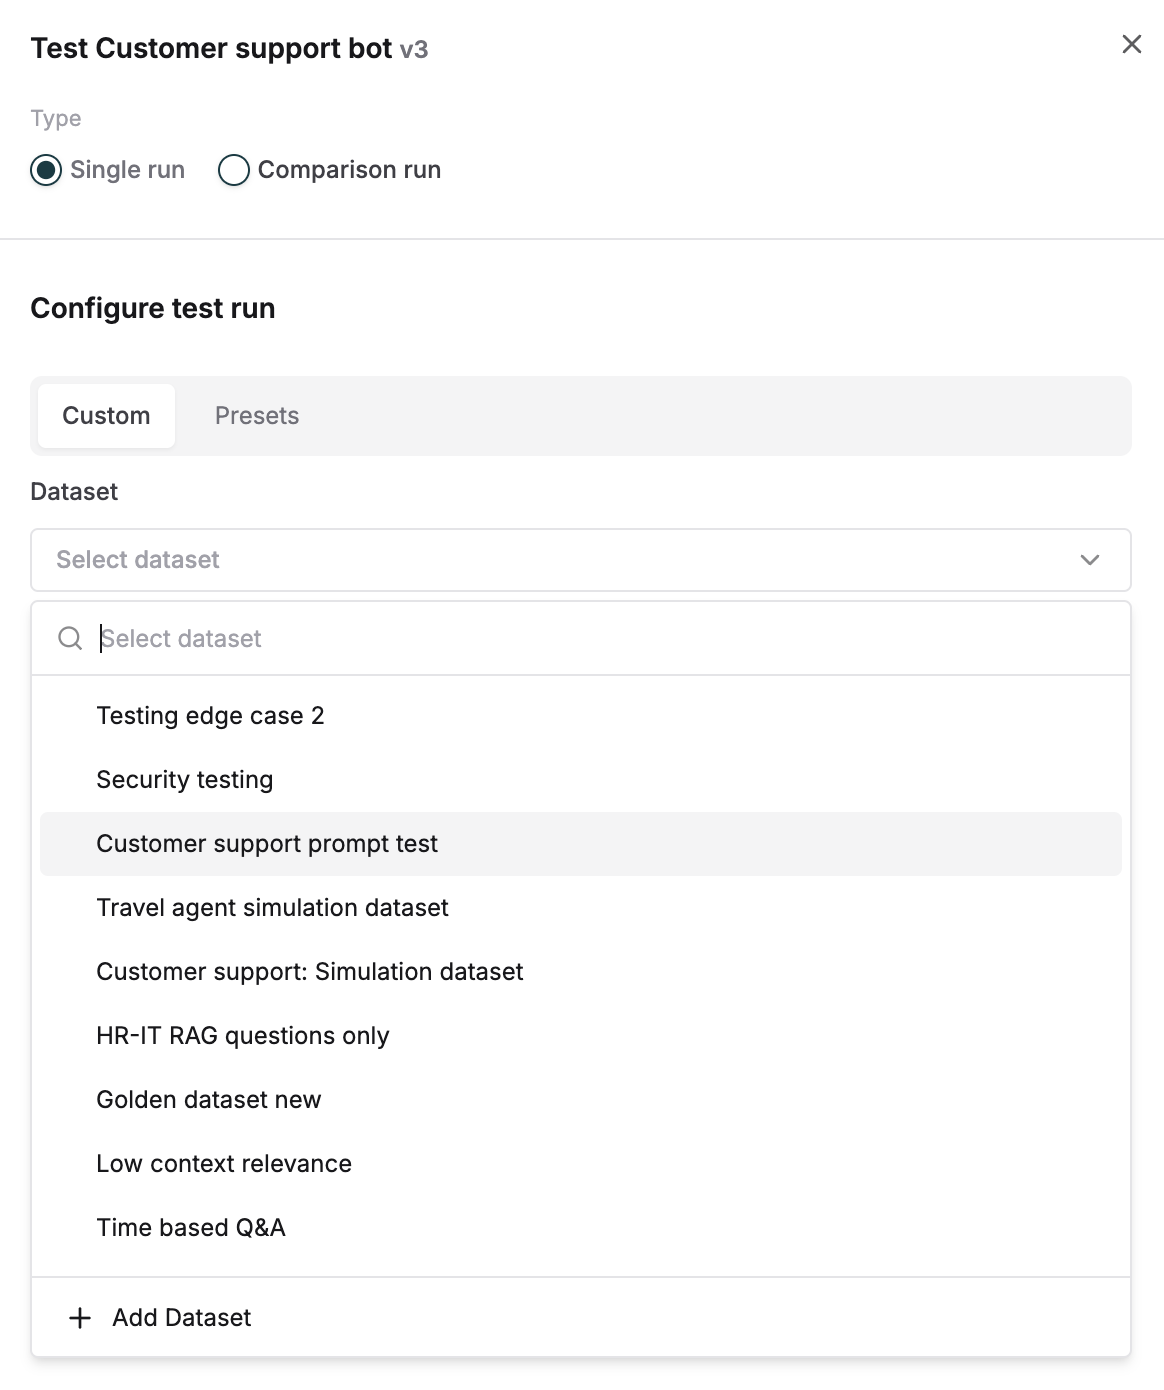Choose Customer support prompt test dataset
The width and height of the screenshot is (1164, 1390).
(266, 844)
